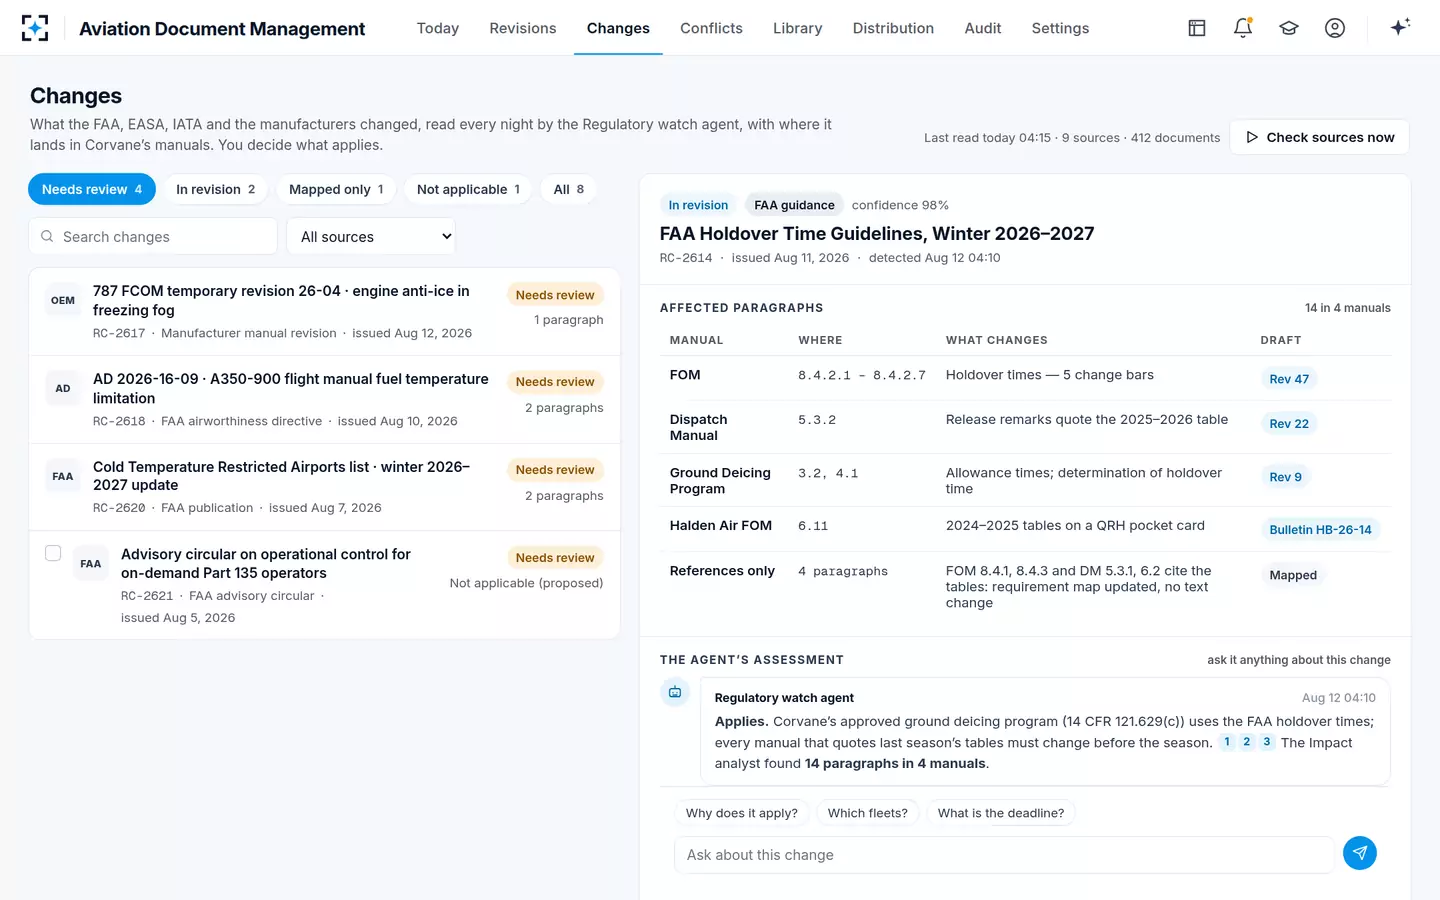Send the question with the paper-plane button
Viewport: 1440px width, 900px height.
(1360, 853)
